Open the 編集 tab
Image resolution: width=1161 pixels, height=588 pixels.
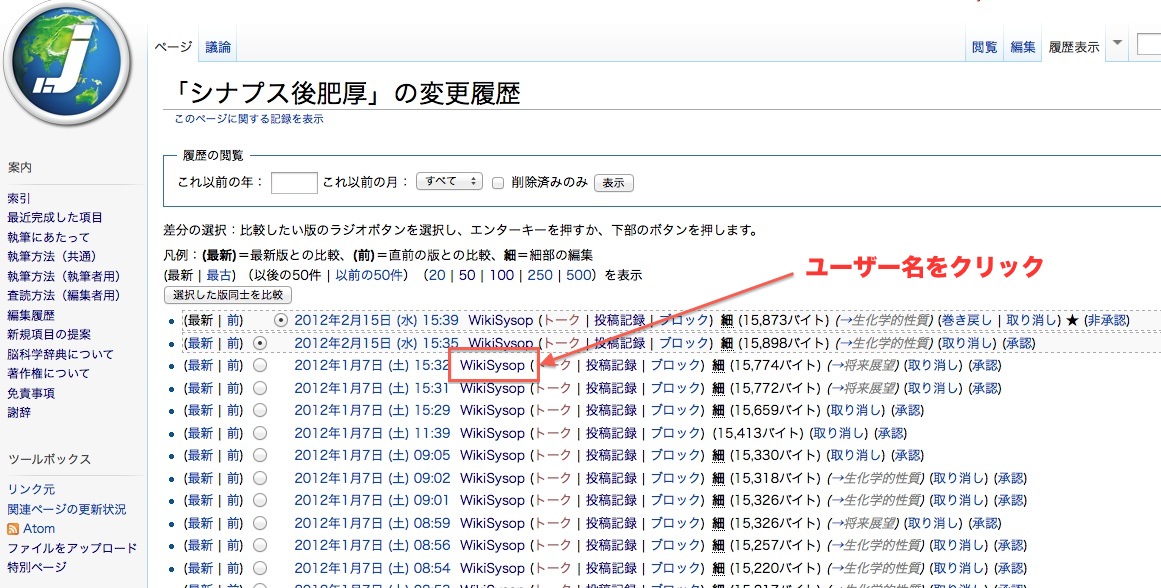(1022, 47)
